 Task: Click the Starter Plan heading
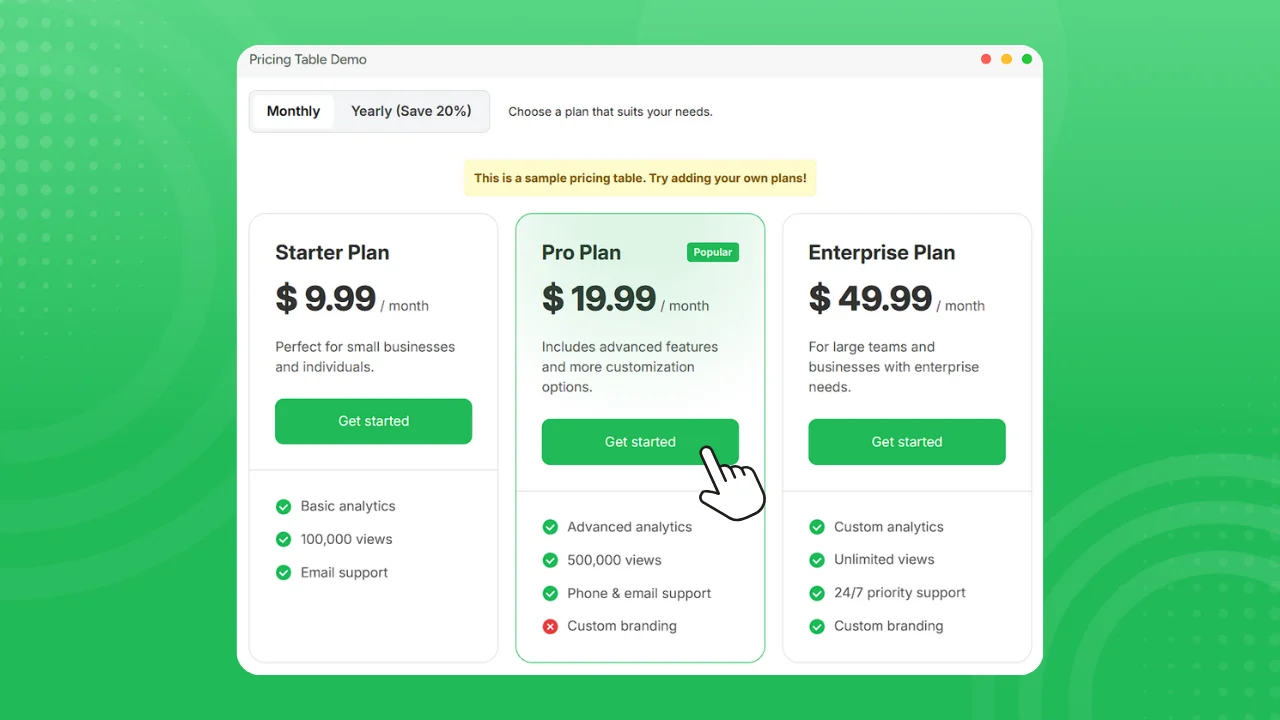(332, 253)
